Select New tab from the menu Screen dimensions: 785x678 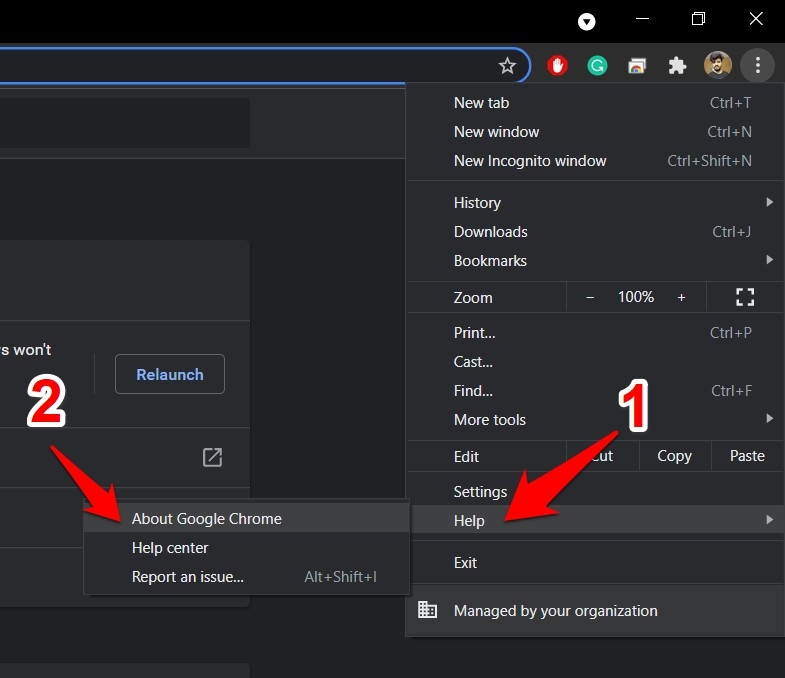coord(595,103)
